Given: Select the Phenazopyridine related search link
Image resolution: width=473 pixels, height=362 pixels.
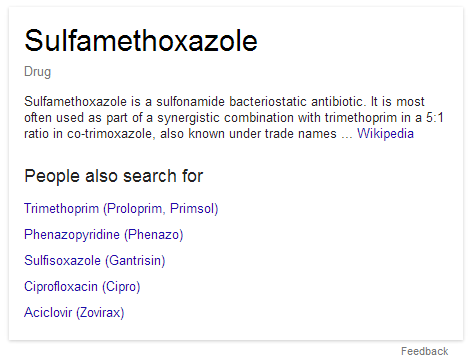Looking at the screenshot, I should click(104, 235).
